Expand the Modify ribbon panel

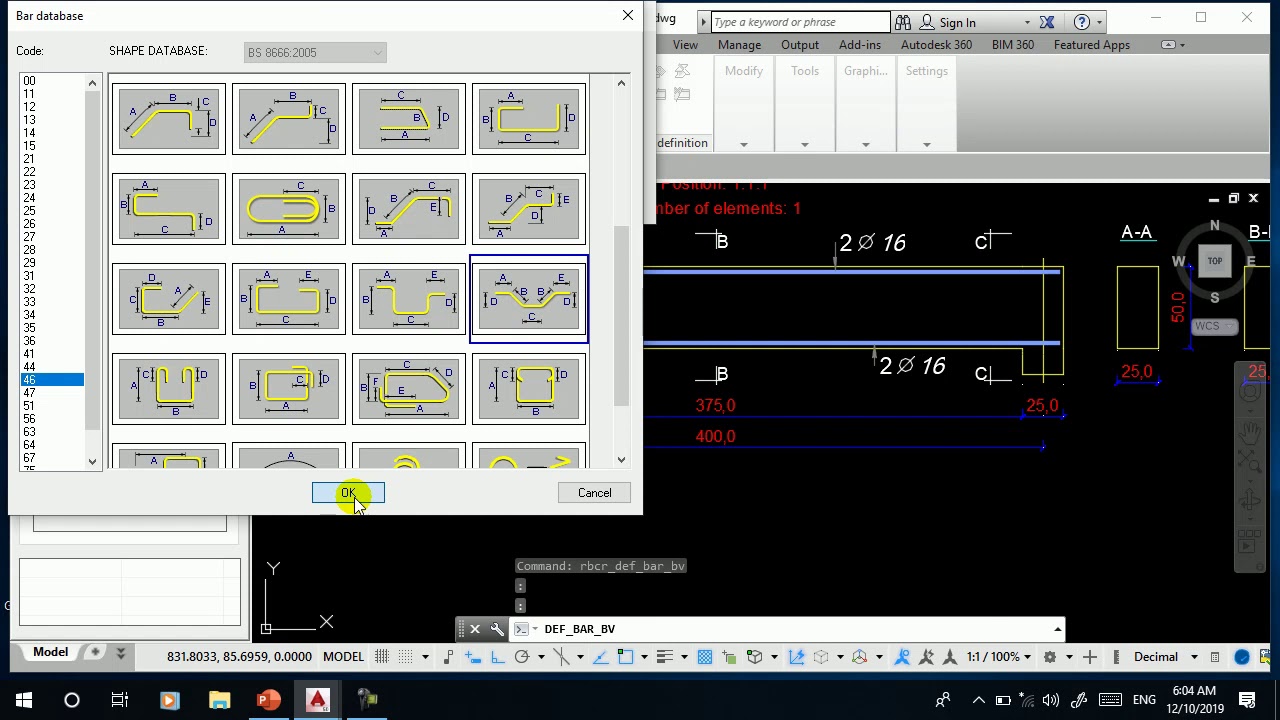pyautogui.click(x=743, y=144)
